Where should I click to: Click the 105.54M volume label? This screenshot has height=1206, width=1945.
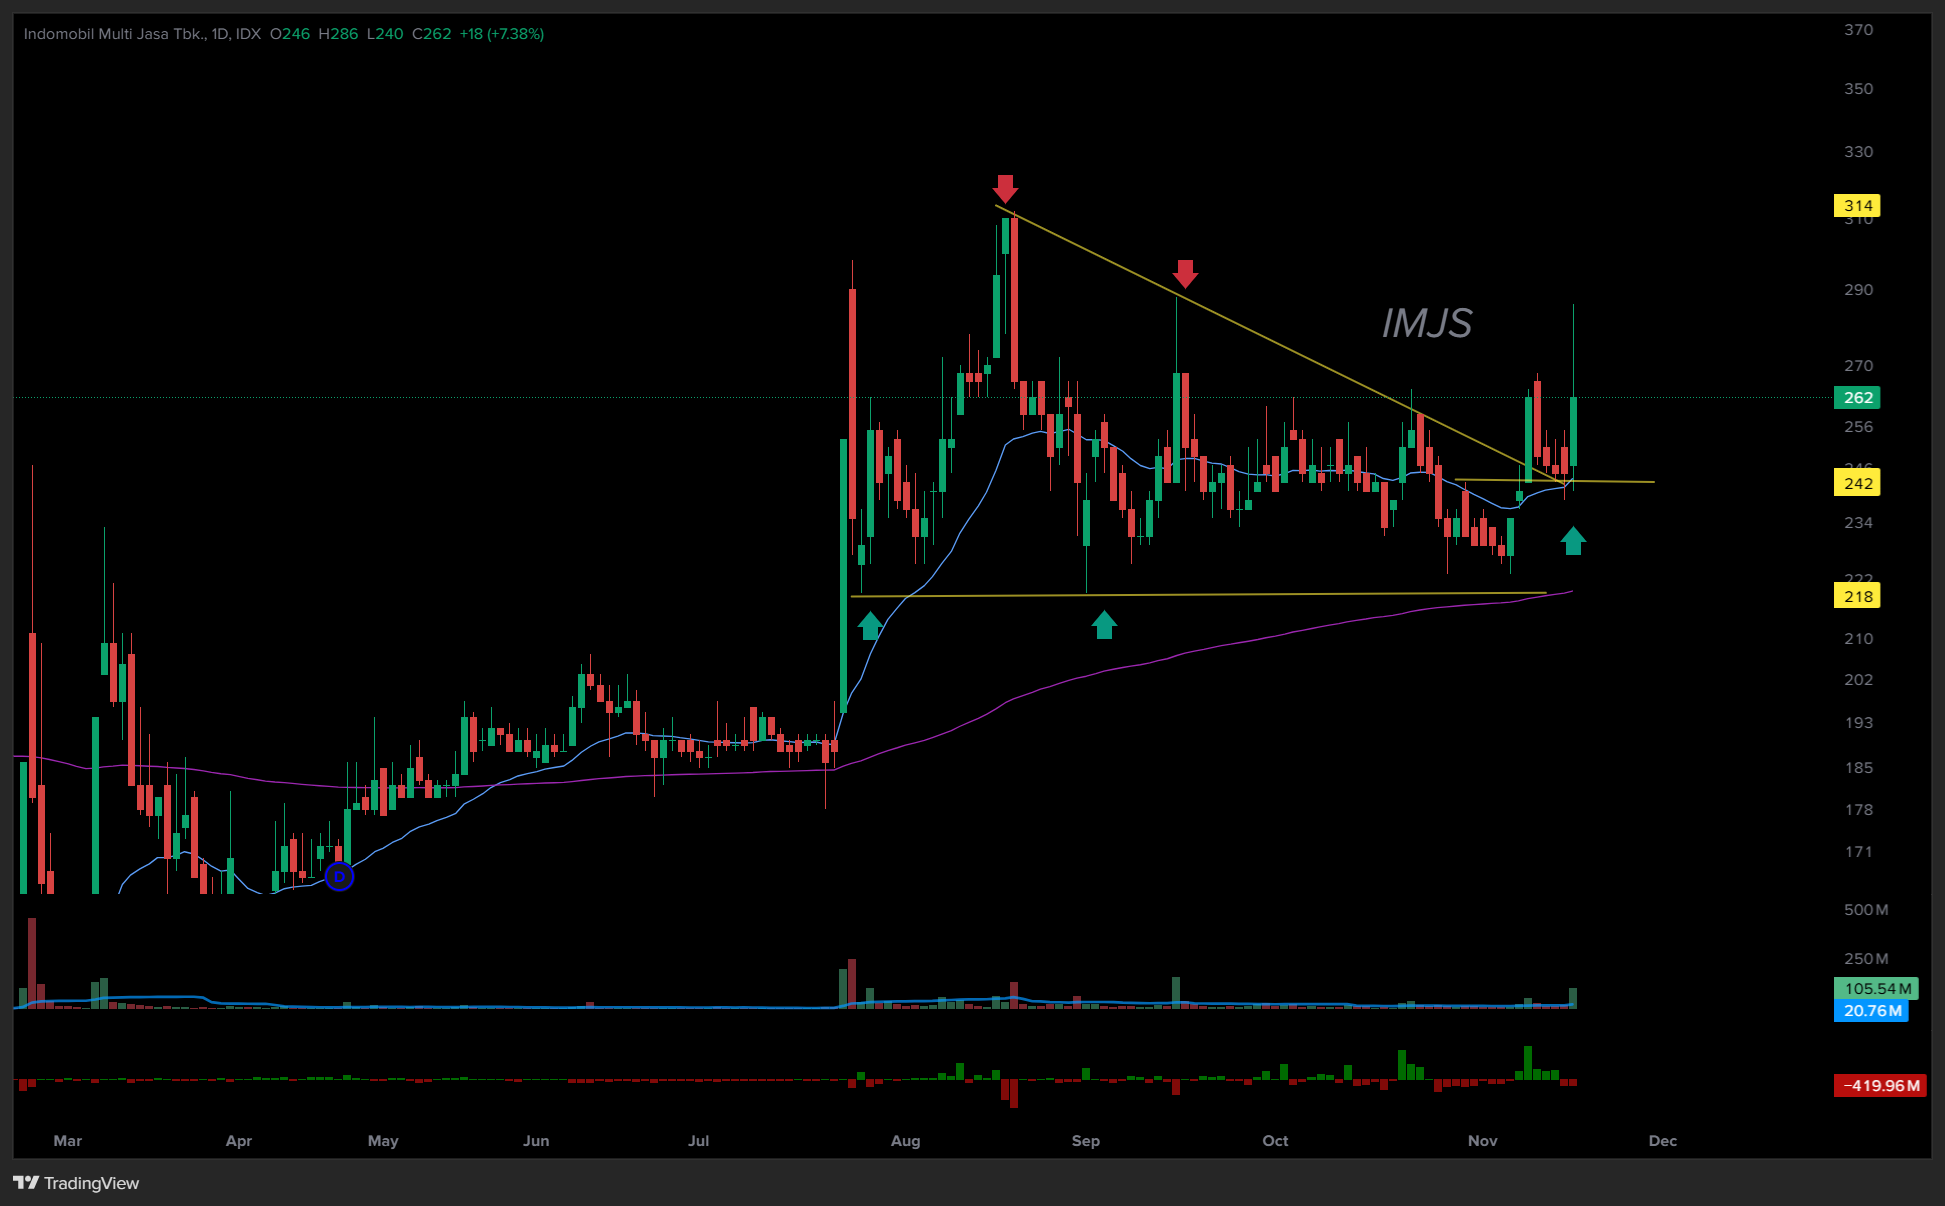pyautogui.click(x=1875, y=989)
